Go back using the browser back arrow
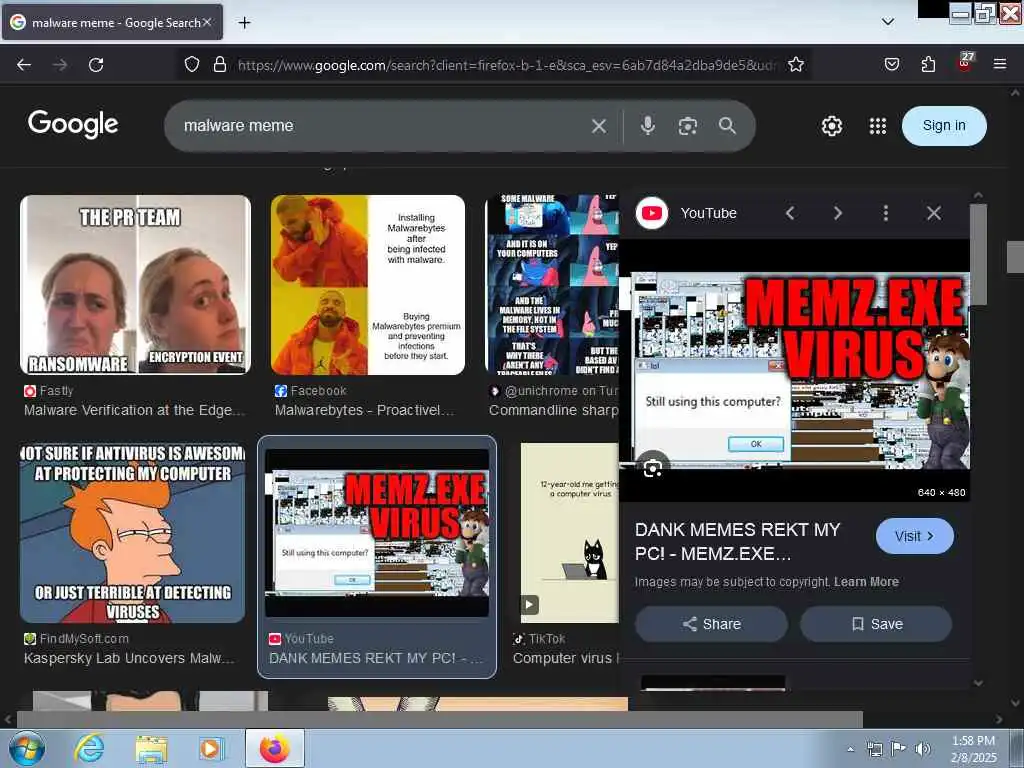 24,65
